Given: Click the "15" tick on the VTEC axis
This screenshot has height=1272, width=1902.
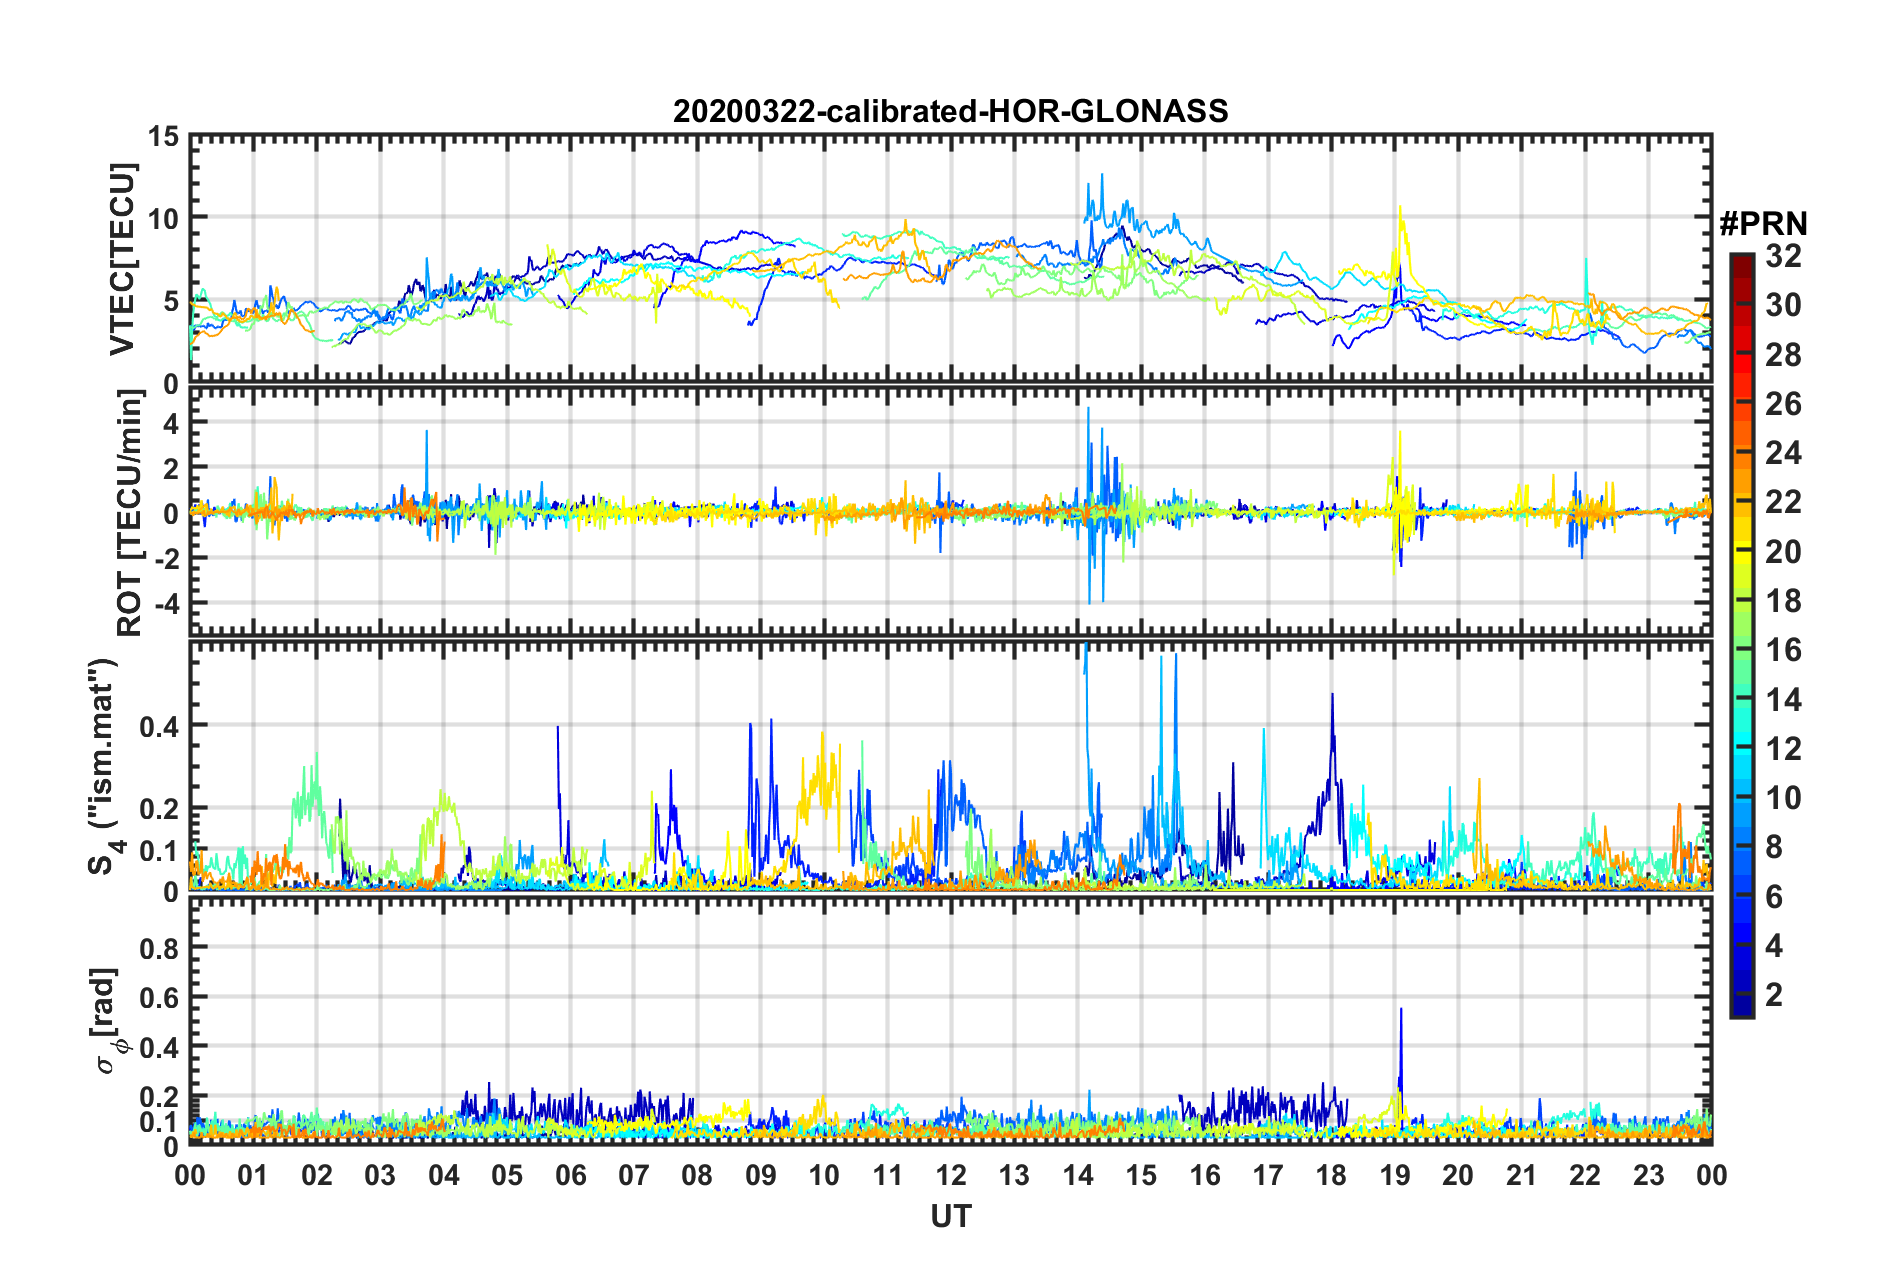Looking at the screenshot, I should 163,136.
